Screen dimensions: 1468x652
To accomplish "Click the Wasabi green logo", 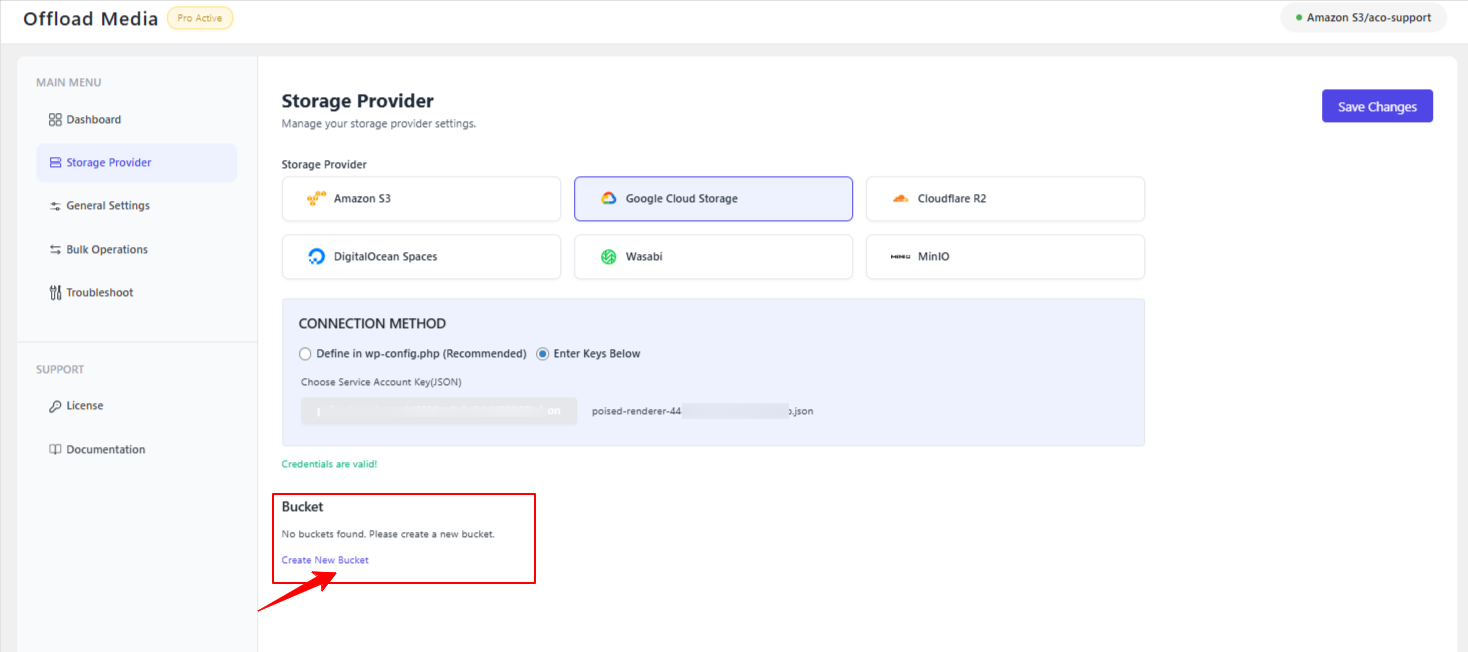I will click(608, 257).
